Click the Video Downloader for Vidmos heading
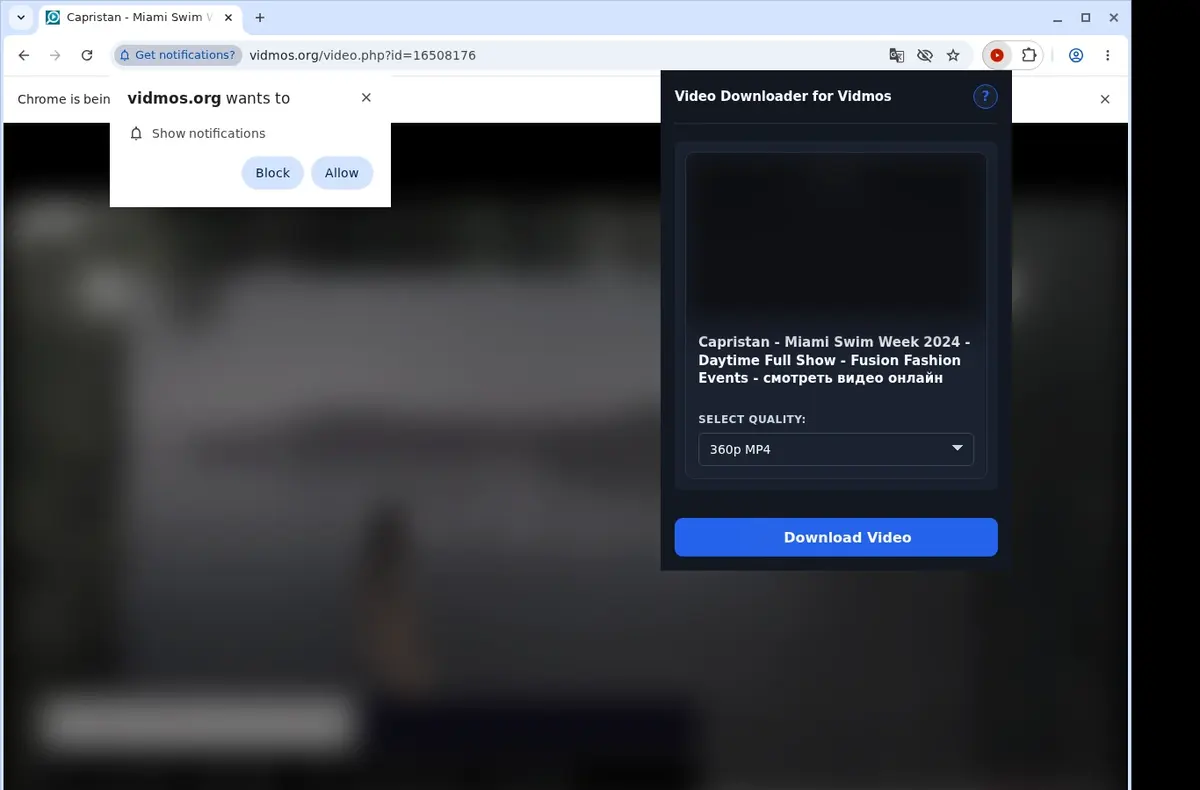This screenshot has height=790, width=1200. (783, 96)
